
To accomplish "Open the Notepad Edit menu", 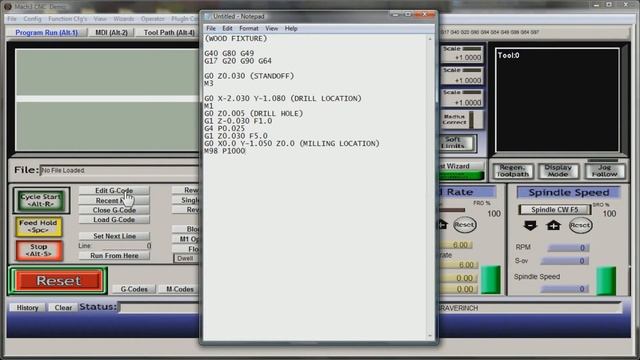I will click(x=227, y=29).
